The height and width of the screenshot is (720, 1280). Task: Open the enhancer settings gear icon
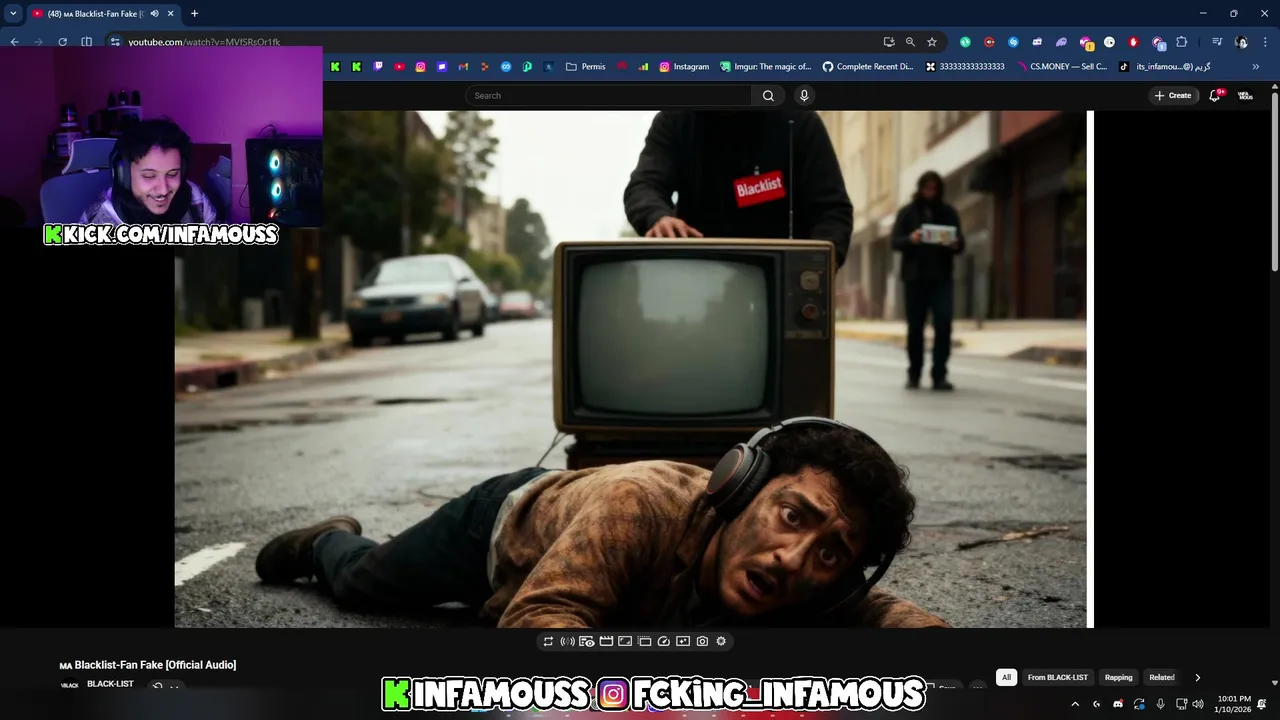click(x=721, y=641)
